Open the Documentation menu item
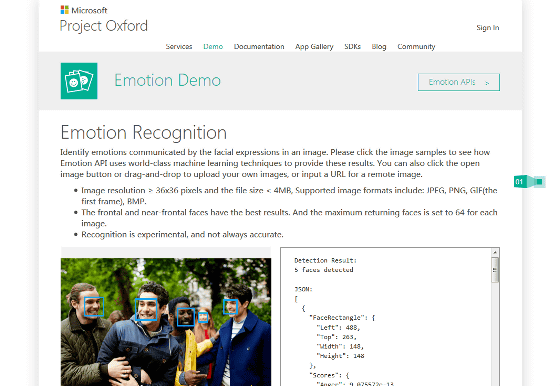 [x=259, y=46]
